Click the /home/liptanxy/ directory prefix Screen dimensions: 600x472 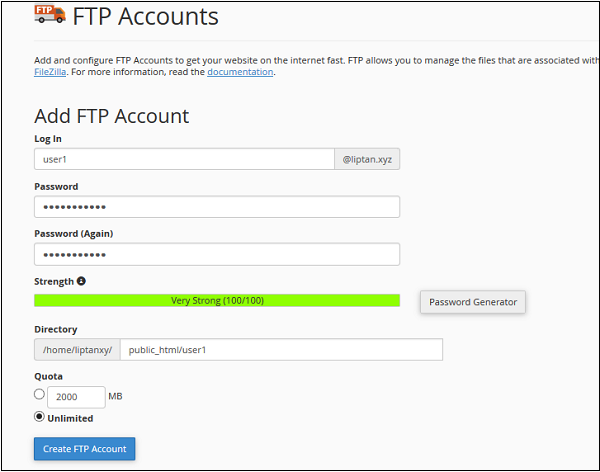[x=77, y=349]
